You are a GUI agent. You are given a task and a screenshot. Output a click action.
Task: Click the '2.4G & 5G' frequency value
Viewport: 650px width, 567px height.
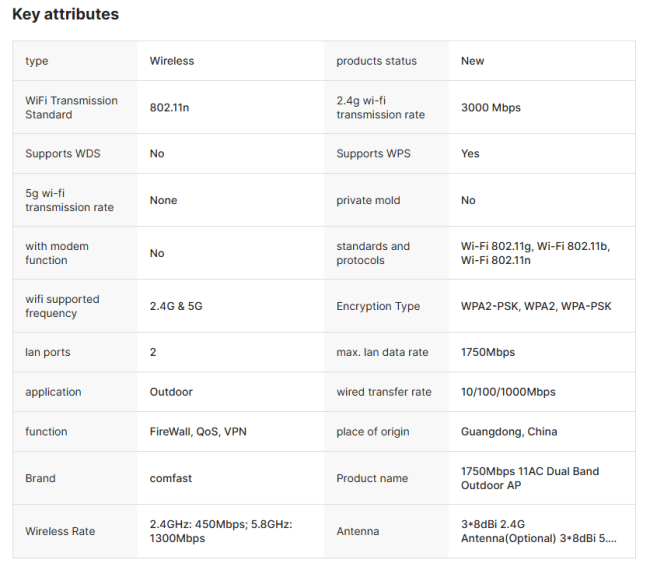click(176, 306)
